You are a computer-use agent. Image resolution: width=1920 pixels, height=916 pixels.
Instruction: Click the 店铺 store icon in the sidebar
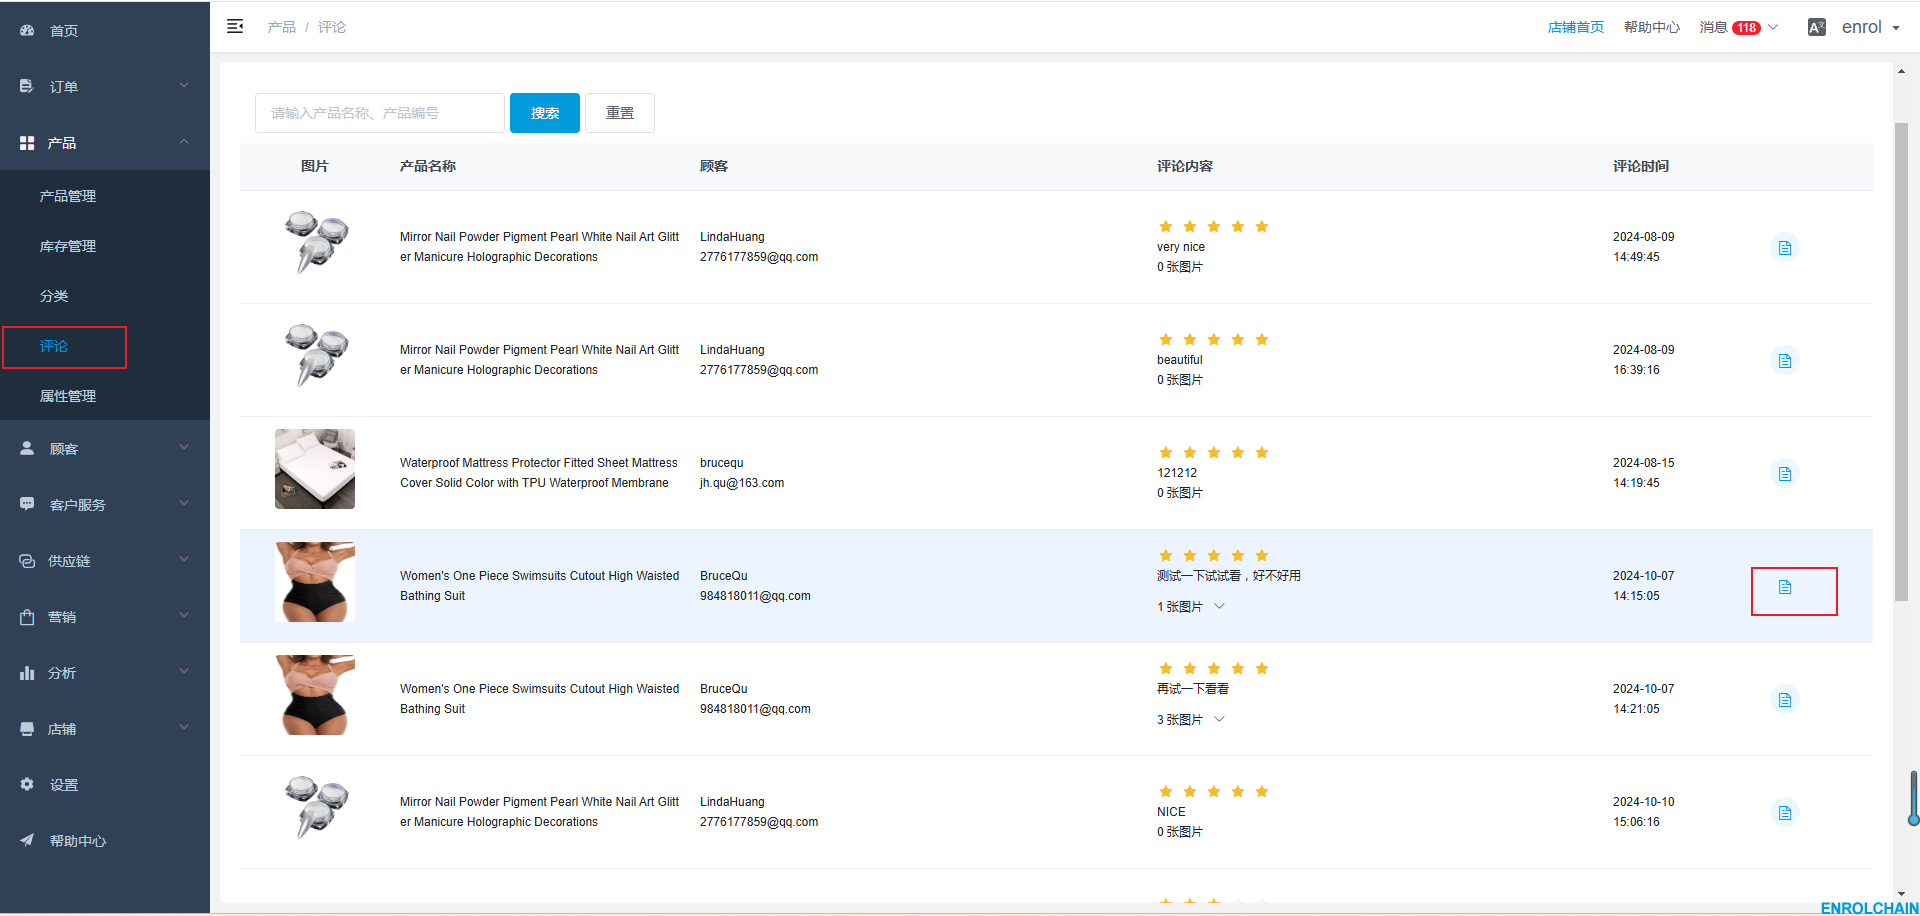pyautogui.click(x=27, y=729)
